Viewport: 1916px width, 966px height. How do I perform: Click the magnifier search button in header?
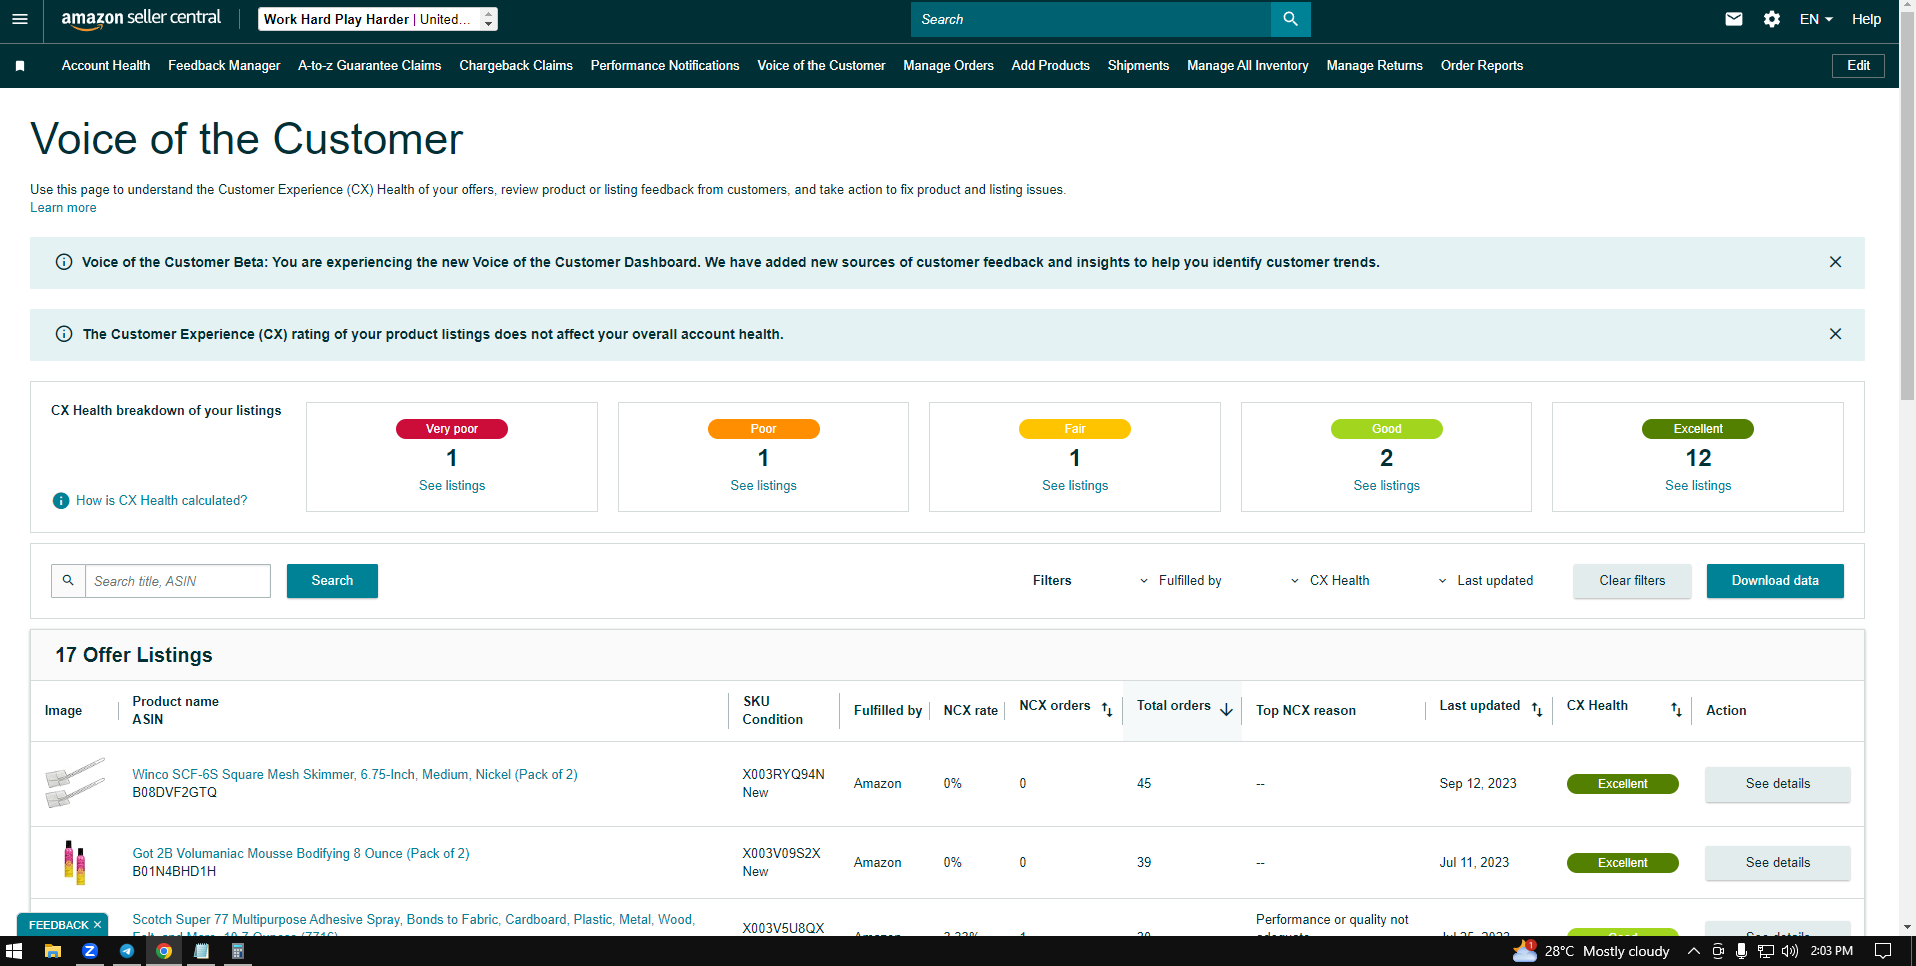click(x=1290, y=19)
